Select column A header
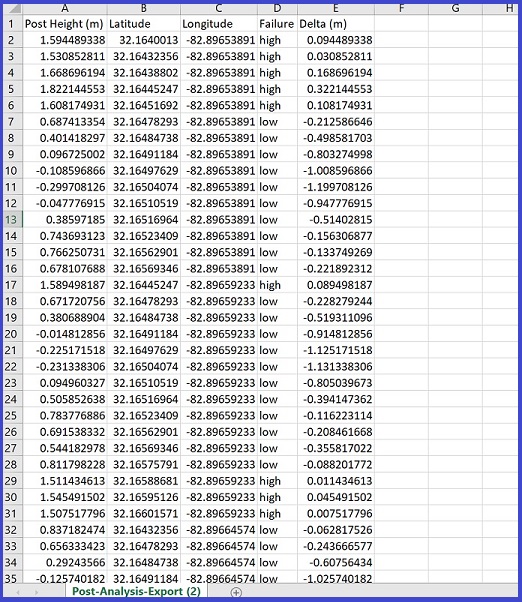This screenshot has height=602, width=522. tap(65, 8)
